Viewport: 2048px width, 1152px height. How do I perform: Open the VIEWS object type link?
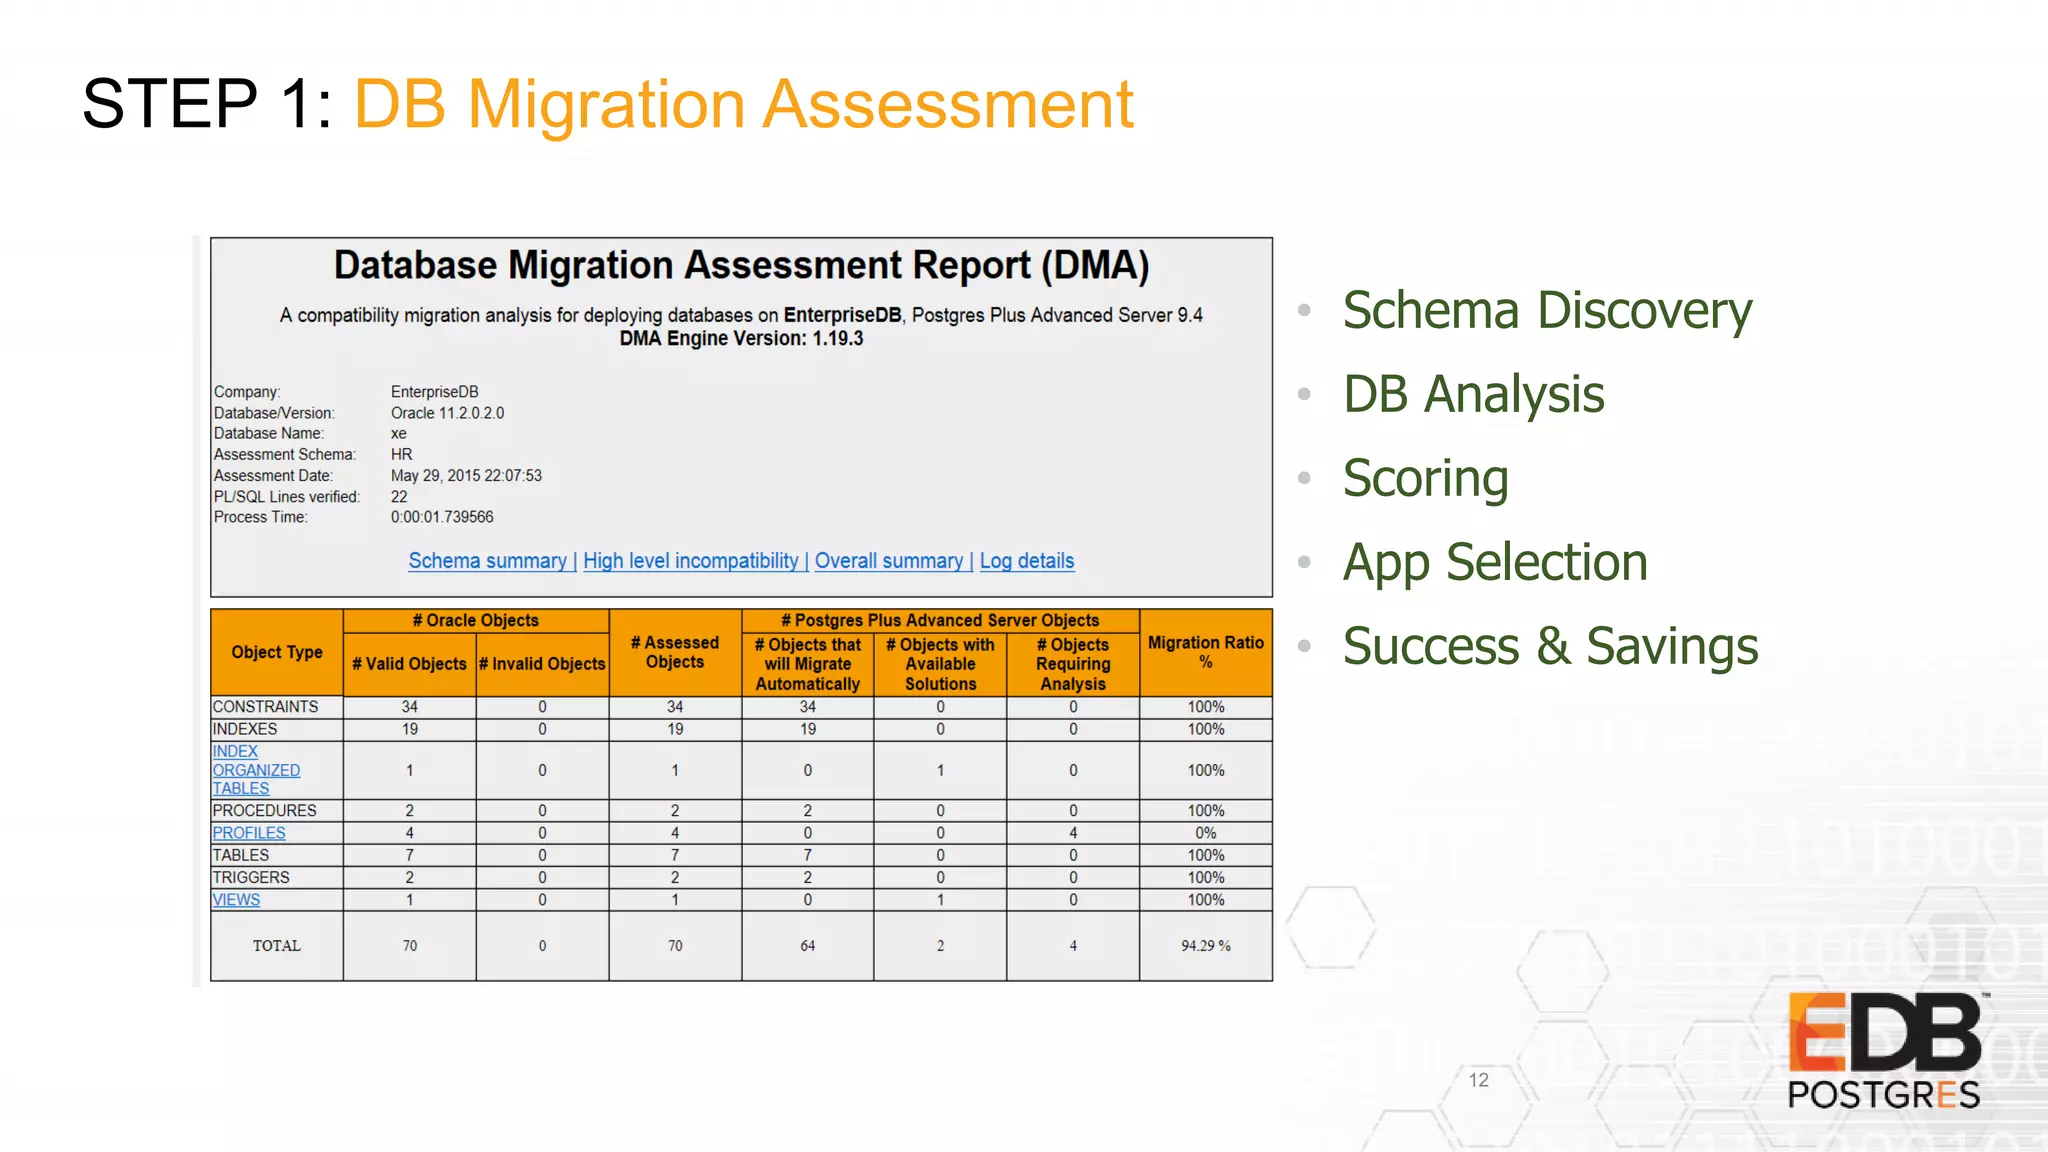click(x=236, y=900)
